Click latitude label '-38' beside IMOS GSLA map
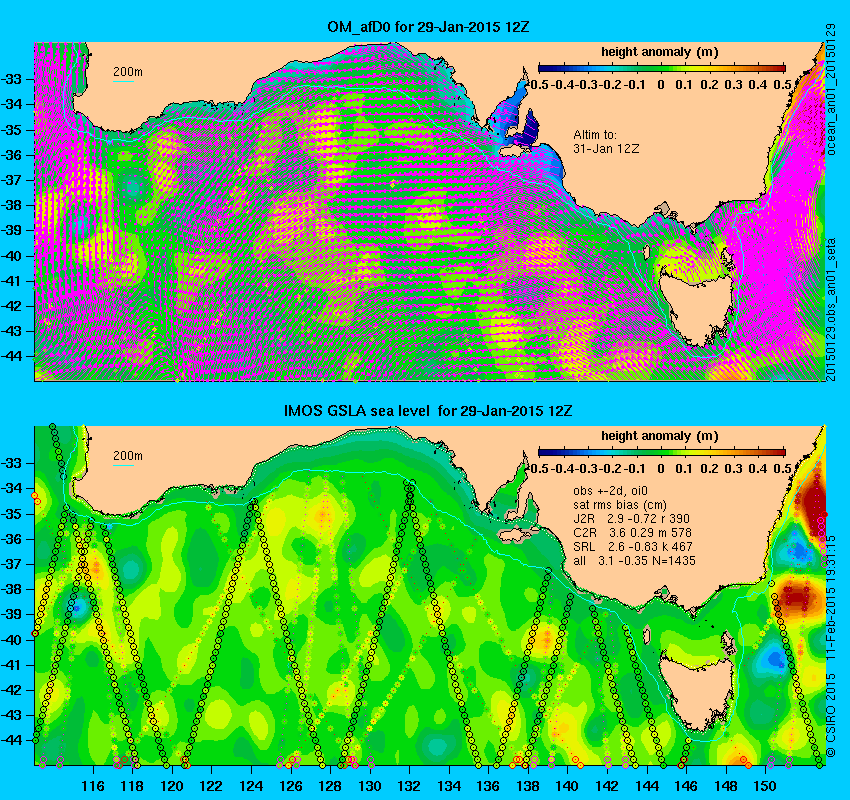The image size is (850, 800). (10, 589)
